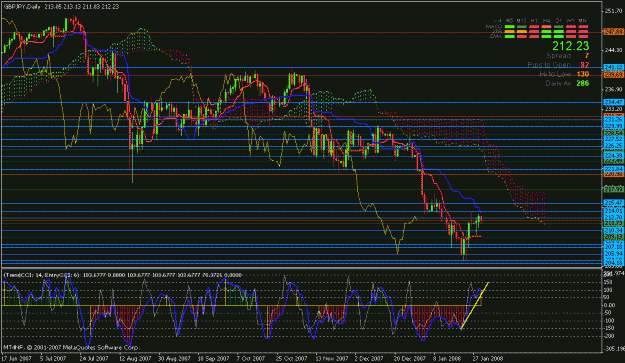The image size is (625, 363).
Task: Click the 18 Sep 2007 date label
Action: (213, 358)
